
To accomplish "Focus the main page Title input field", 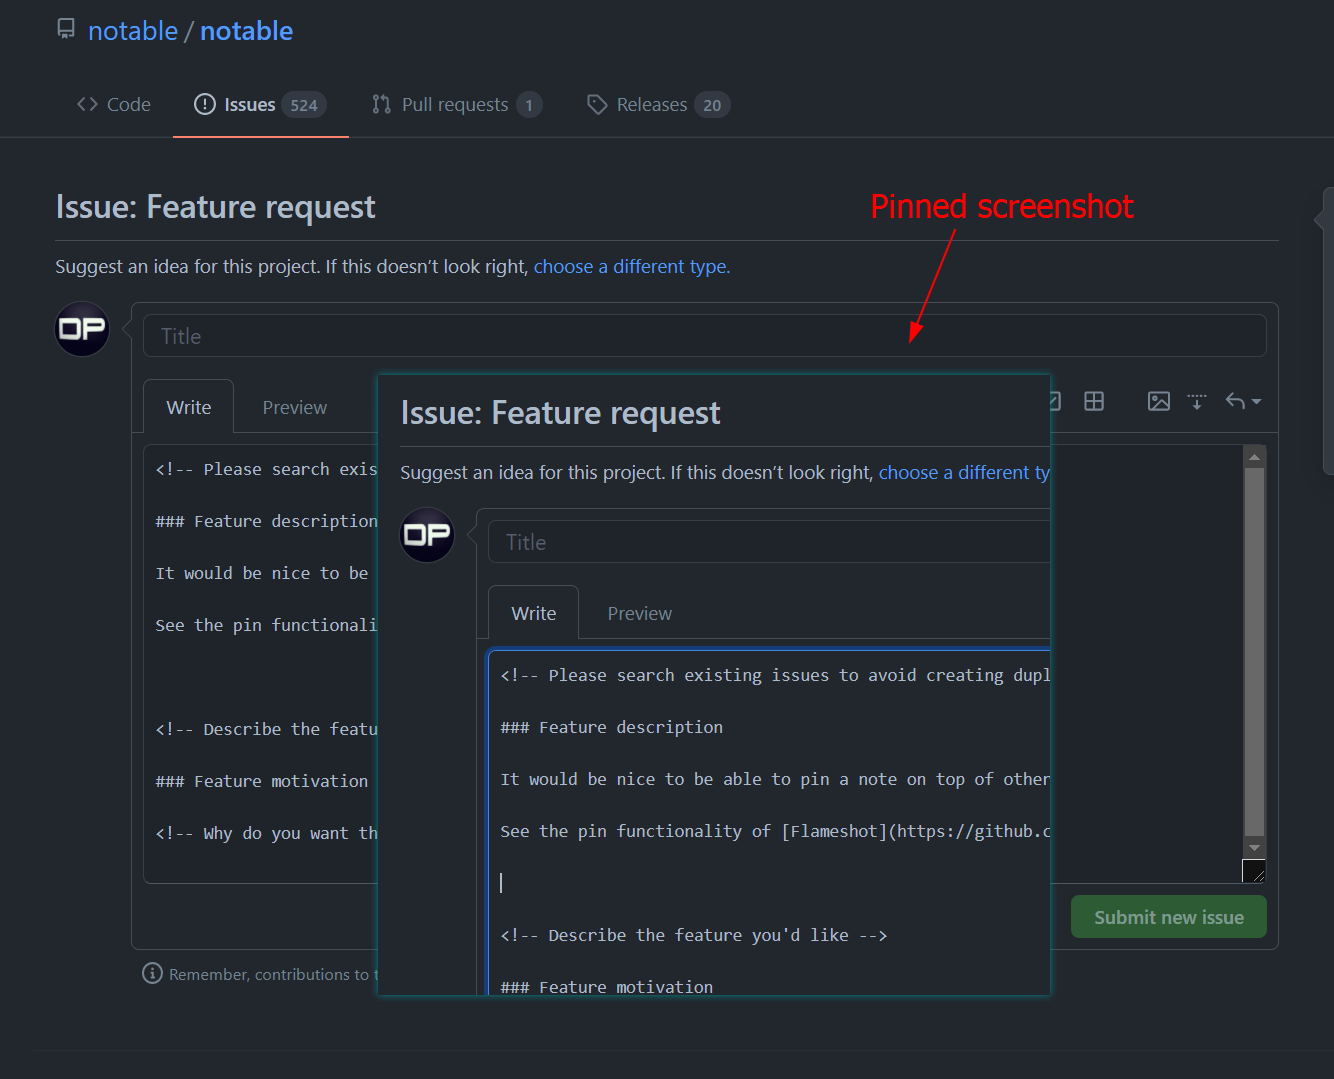I will pyautogui.click(x=705, y=336).
